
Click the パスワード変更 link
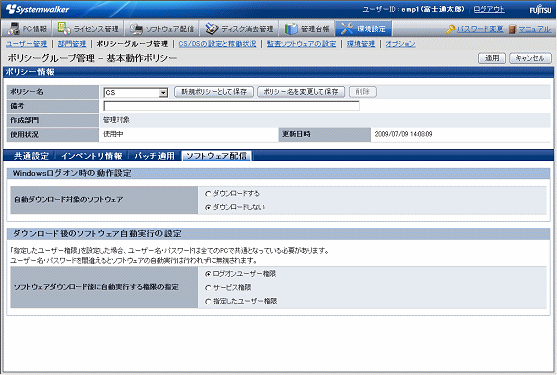point(480,29)
